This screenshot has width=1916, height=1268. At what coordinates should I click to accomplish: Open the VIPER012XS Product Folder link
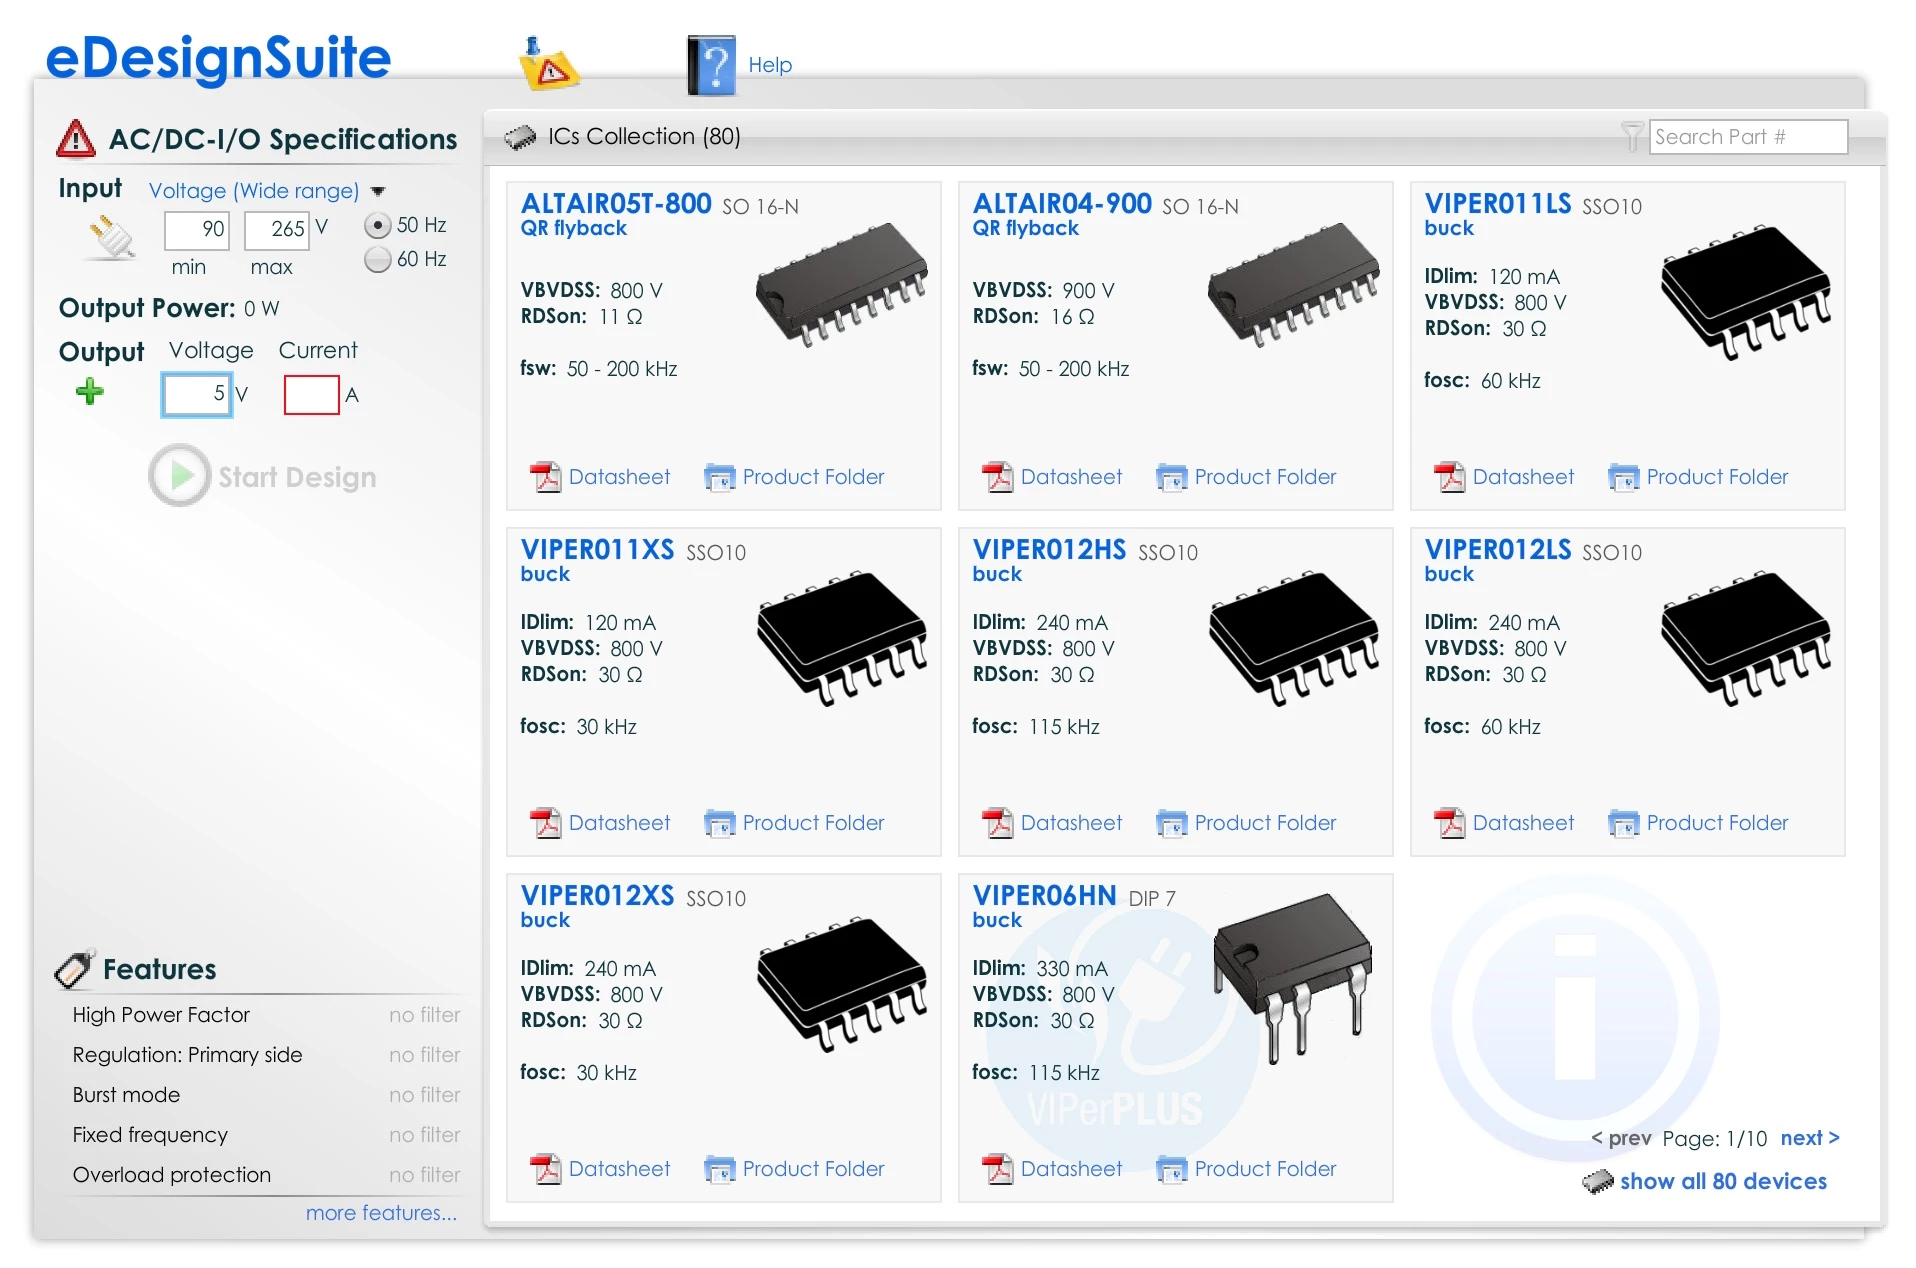coord(813,1169)
